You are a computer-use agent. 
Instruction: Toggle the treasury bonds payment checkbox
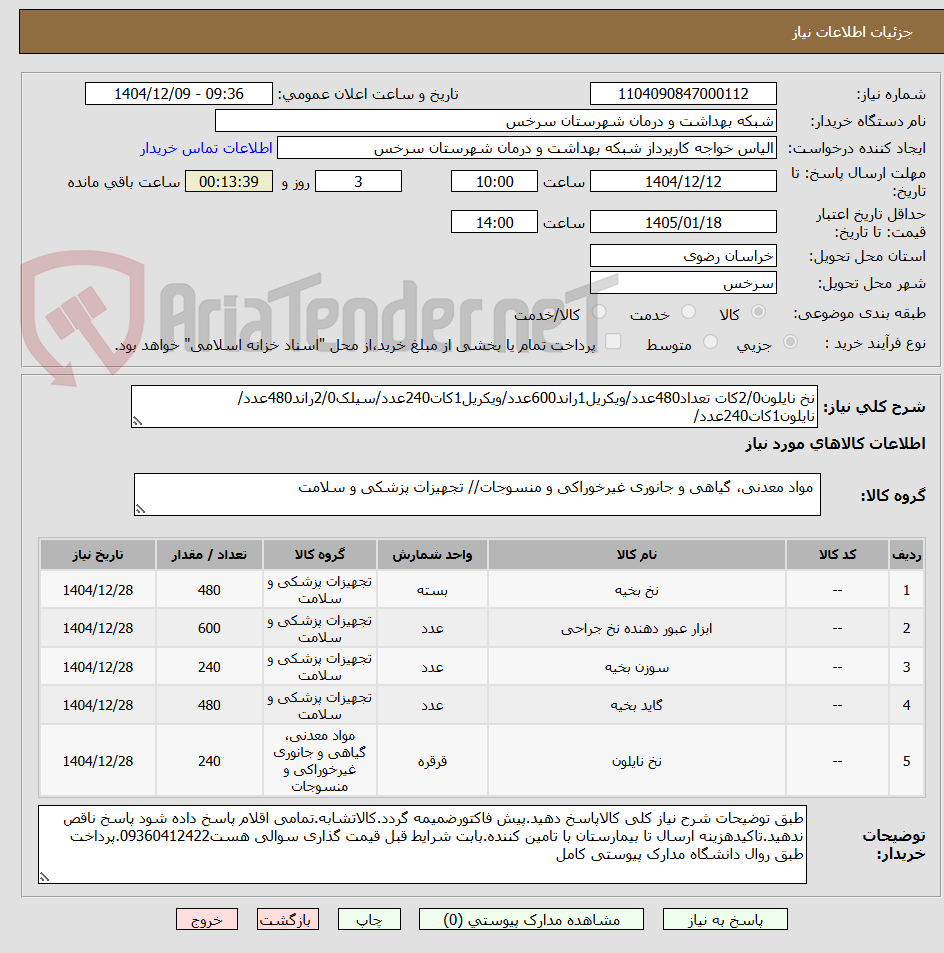613,342
